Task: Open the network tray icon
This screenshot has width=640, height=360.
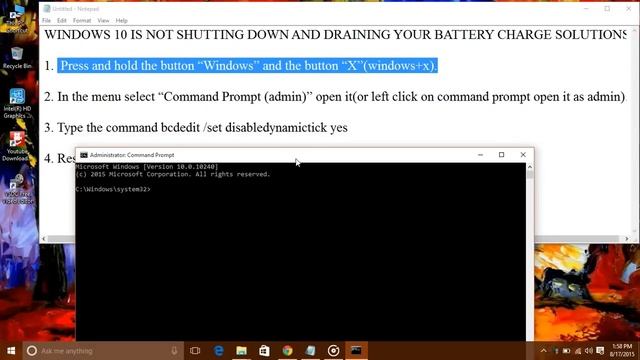Action: (x=578, y=351)
